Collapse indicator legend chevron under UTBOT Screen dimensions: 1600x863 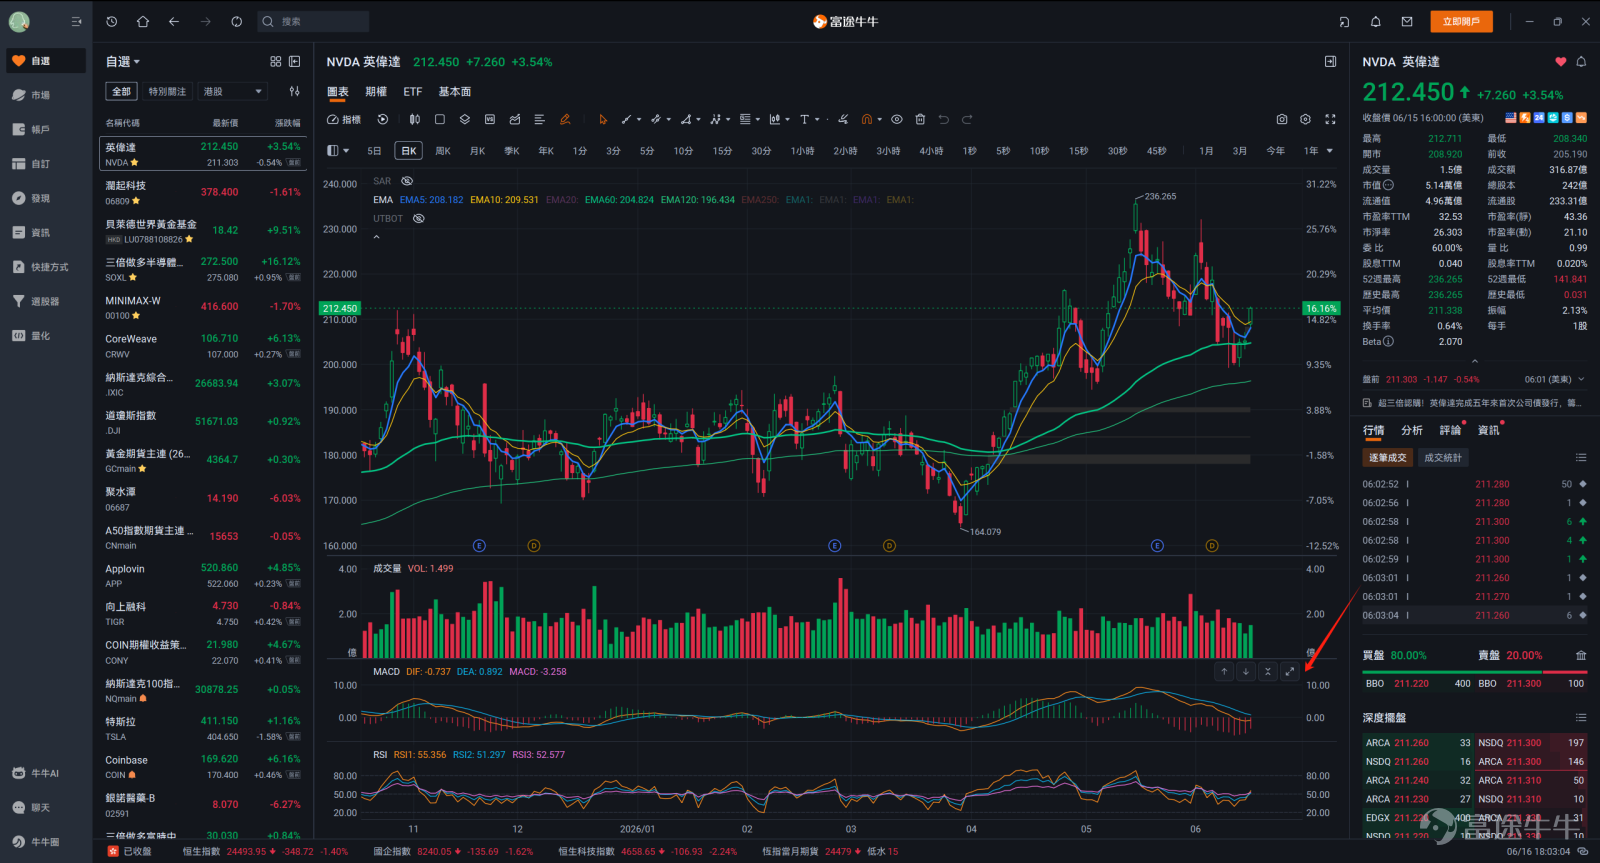[x=377, y=237]
